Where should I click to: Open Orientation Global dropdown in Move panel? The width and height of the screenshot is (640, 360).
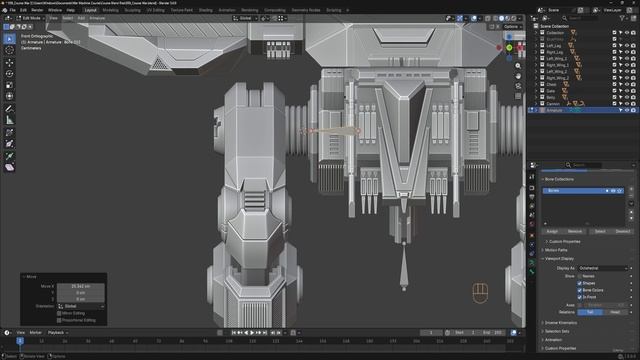pyautogui.click(x=81, y=306)
